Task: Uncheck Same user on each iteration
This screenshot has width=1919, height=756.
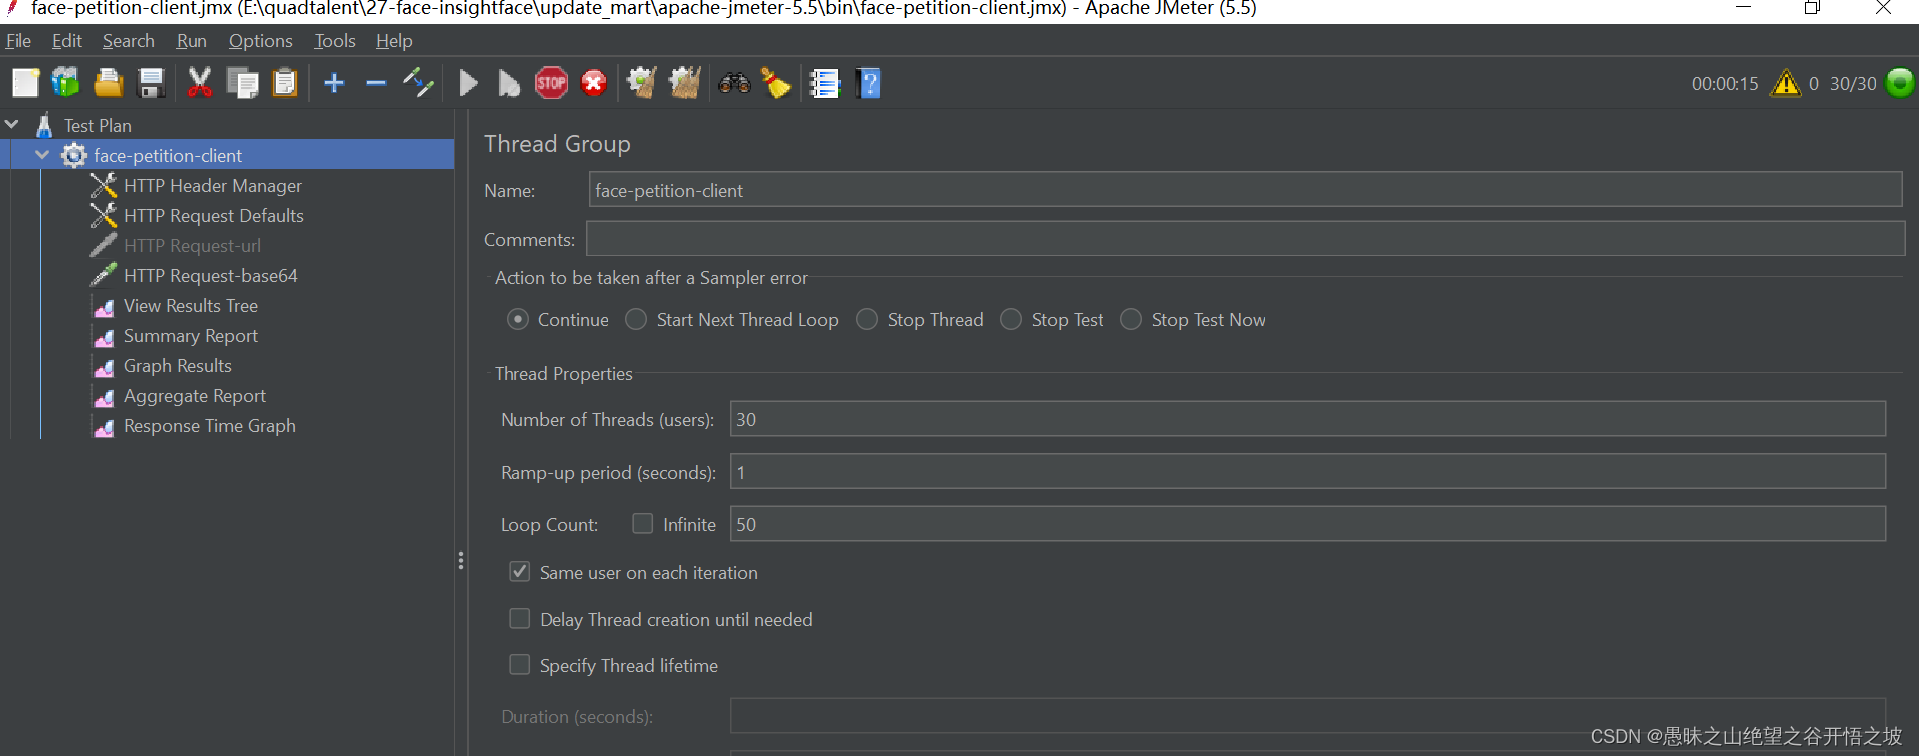Action: 520,572
